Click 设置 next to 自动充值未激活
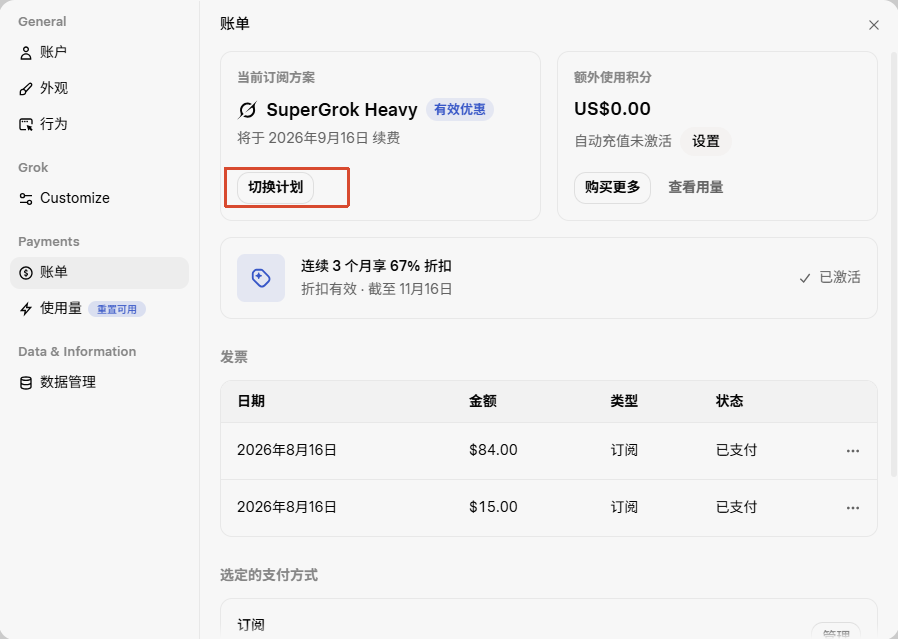Screen dimensions: 898x639 [706, 141]
